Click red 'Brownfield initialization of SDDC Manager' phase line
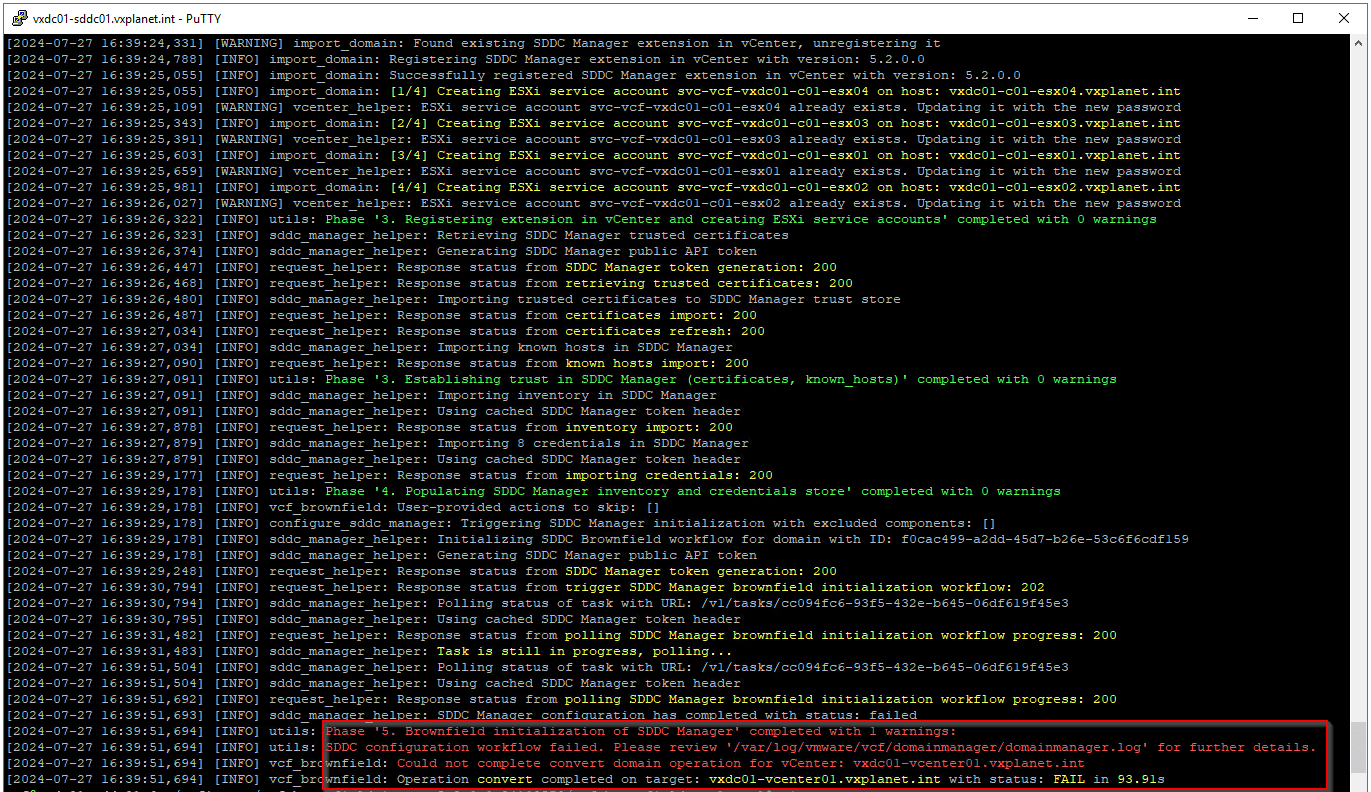 [641, 731]
